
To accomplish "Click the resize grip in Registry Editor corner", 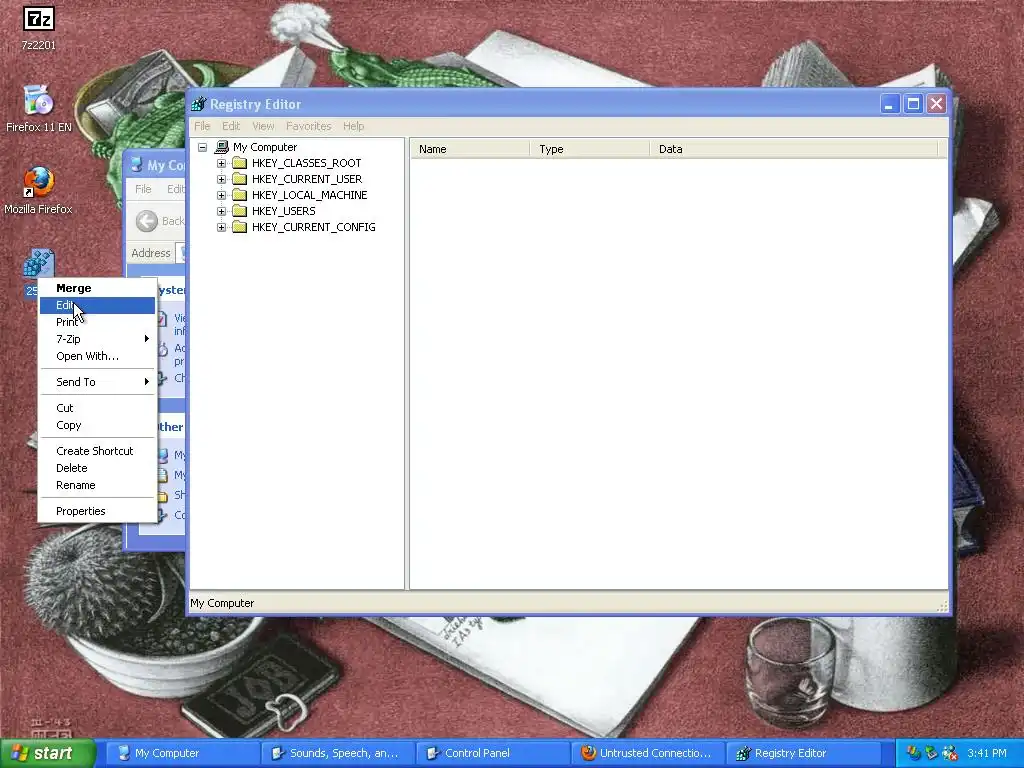I will (942, 607).
